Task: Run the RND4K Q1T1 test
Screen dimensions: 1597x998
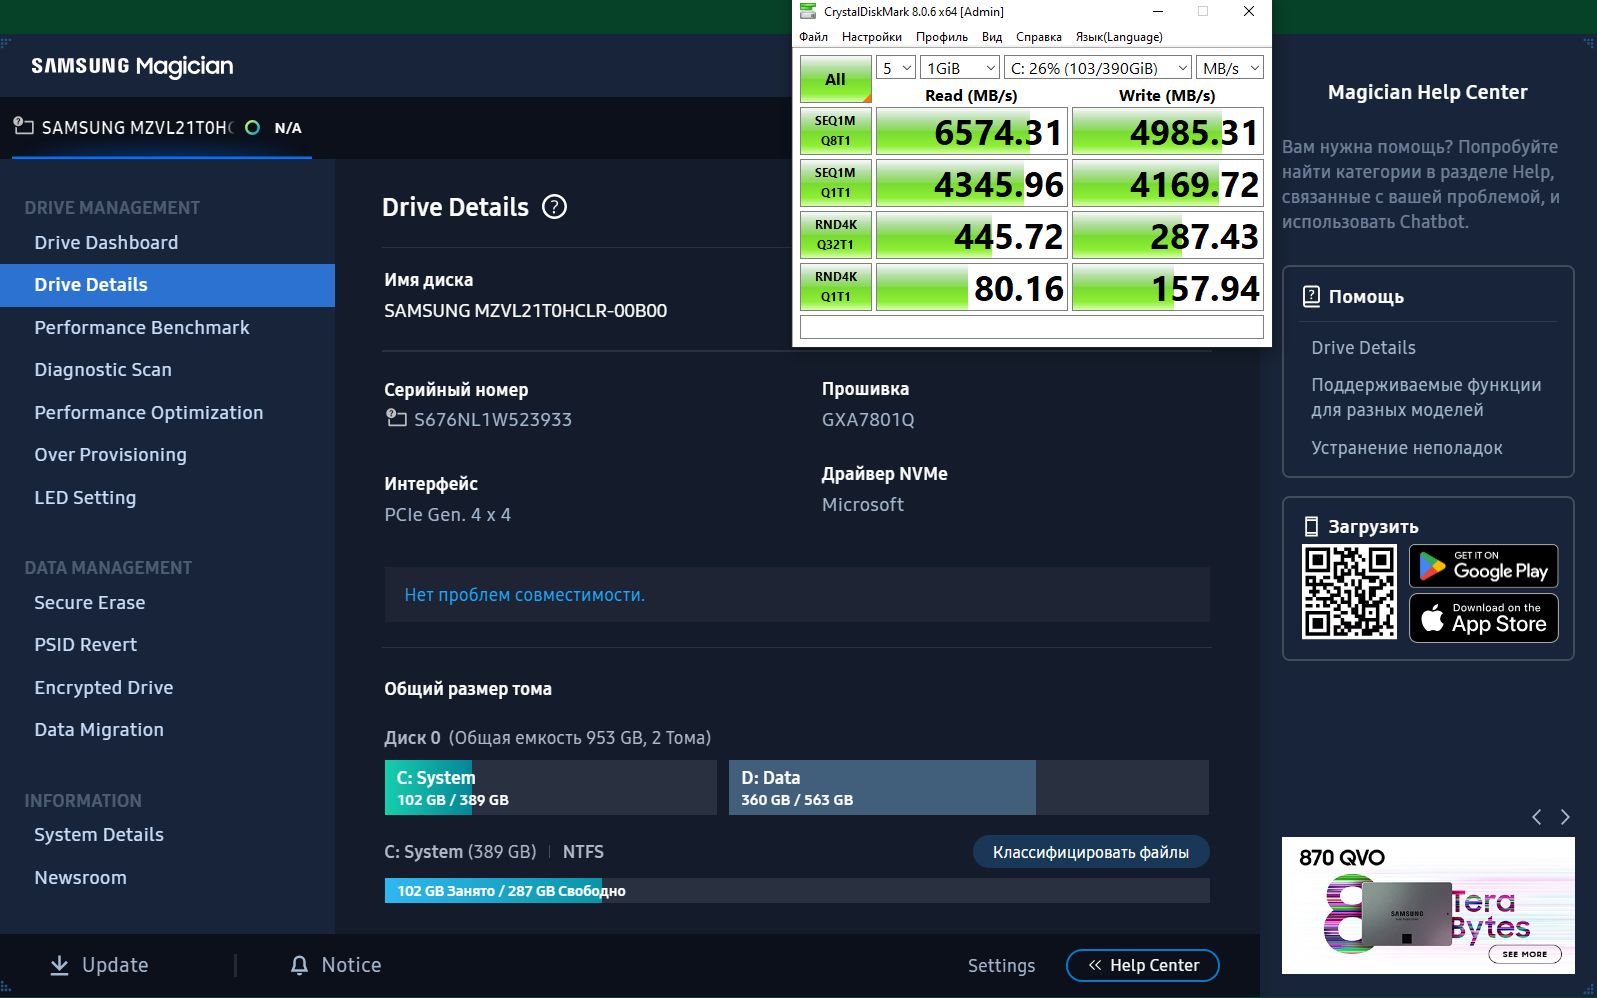Action: click(836, 287)
